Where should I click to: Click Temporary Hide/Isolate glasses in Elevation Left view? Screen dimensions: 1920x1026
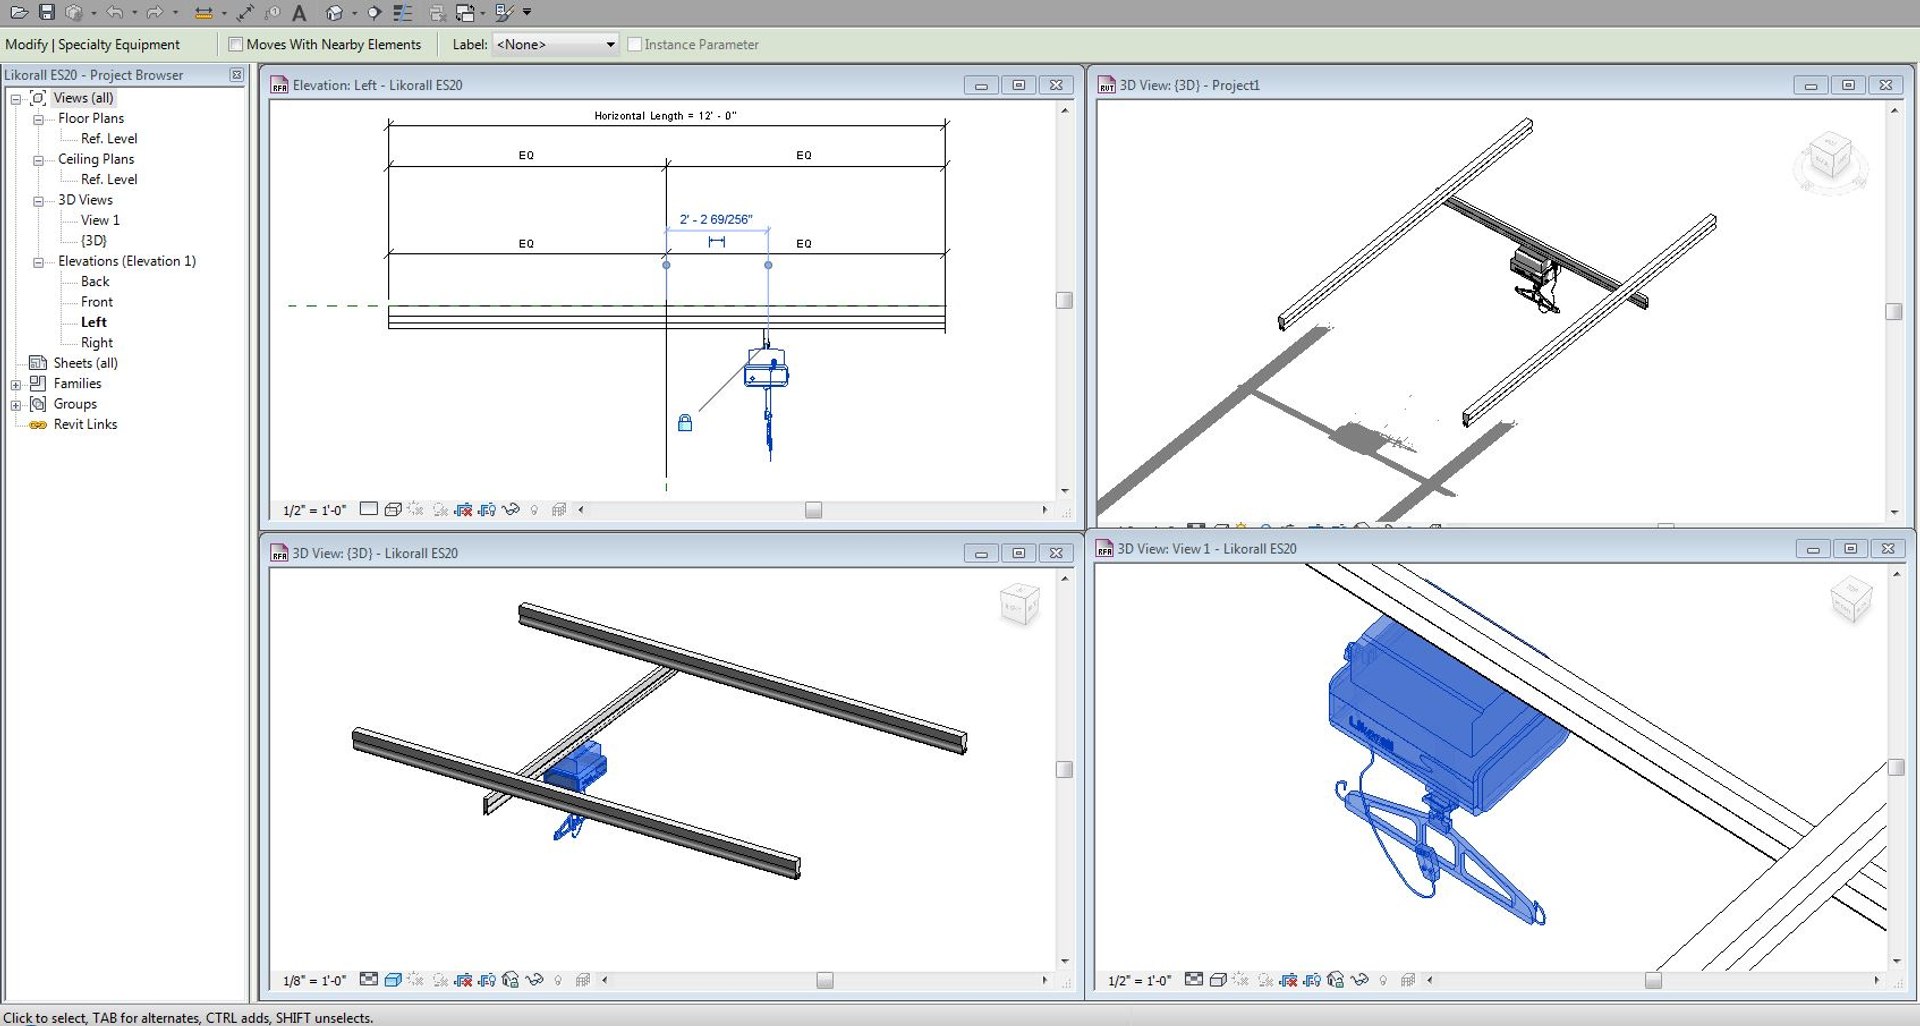click(x=511, y=509)
